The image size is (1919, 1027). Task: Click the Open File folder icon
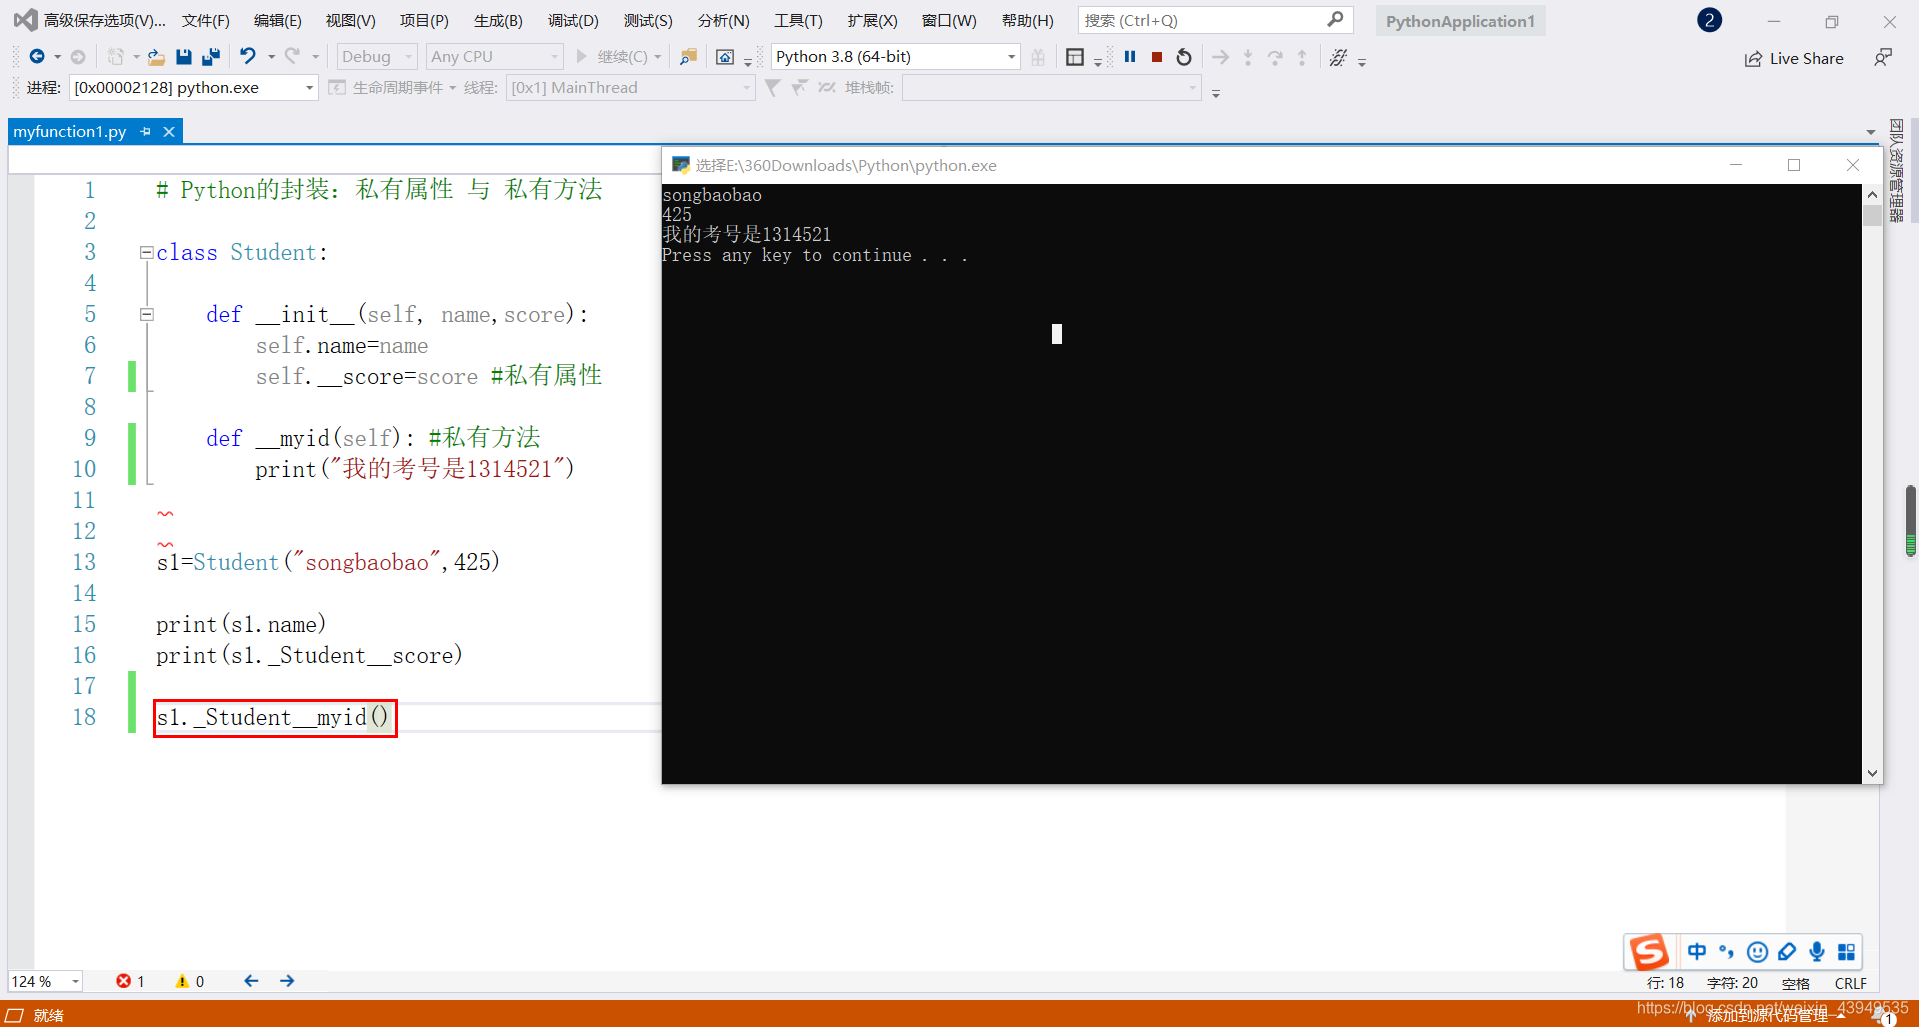coord(156,57)
